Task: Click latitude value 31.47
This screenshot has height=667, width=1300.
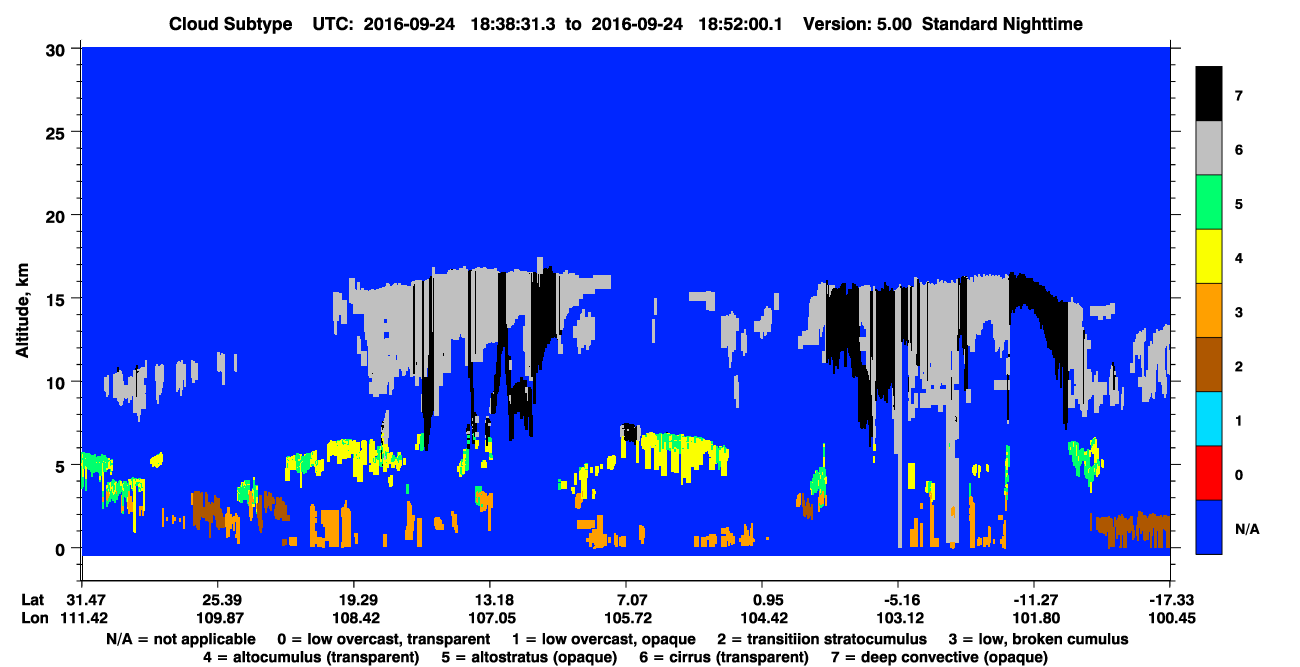Action: click(81, 600)
